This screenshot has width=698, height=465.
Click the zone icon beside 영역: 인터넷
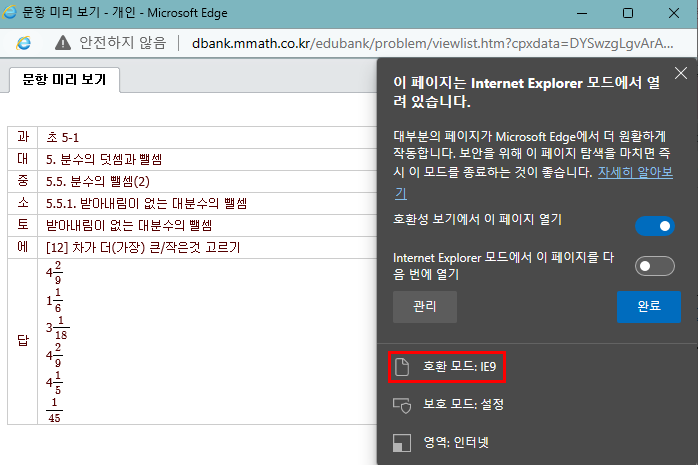tap(402, 443)
